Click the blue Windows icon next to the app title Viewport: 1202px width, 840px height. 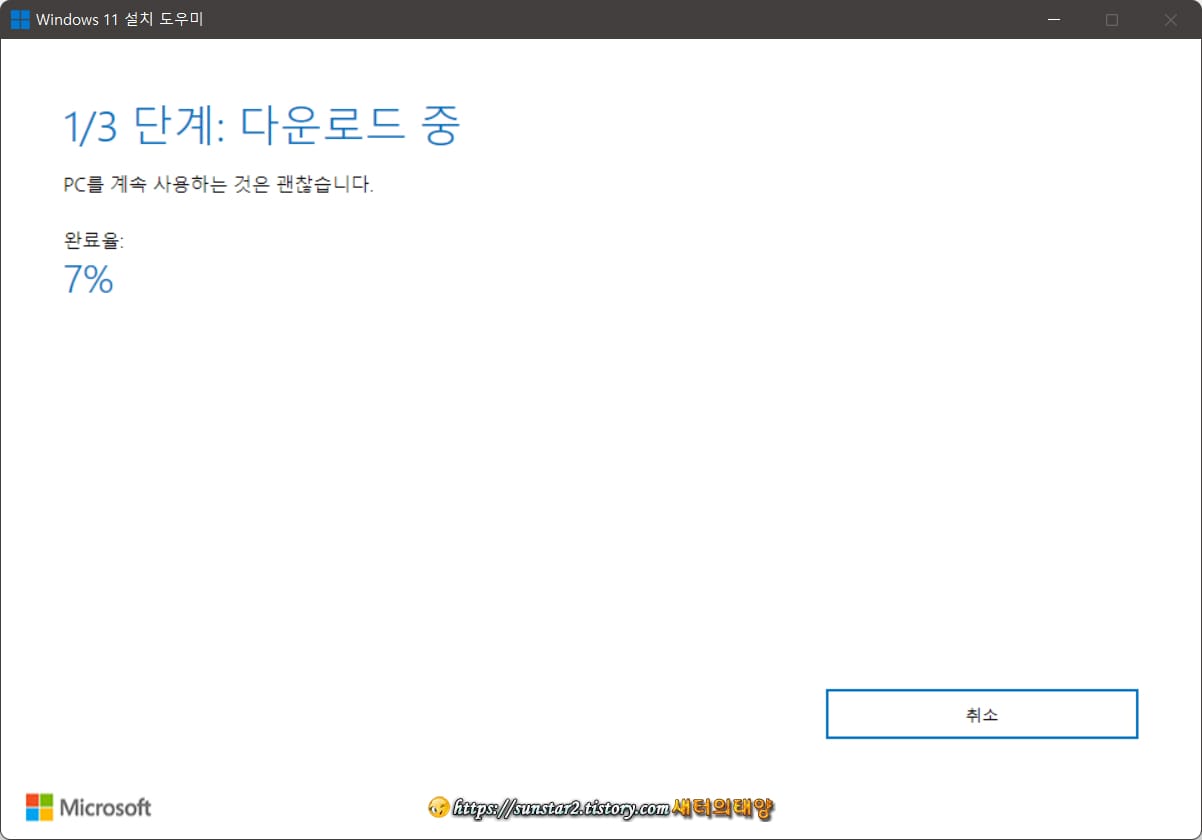click(18, 19)
